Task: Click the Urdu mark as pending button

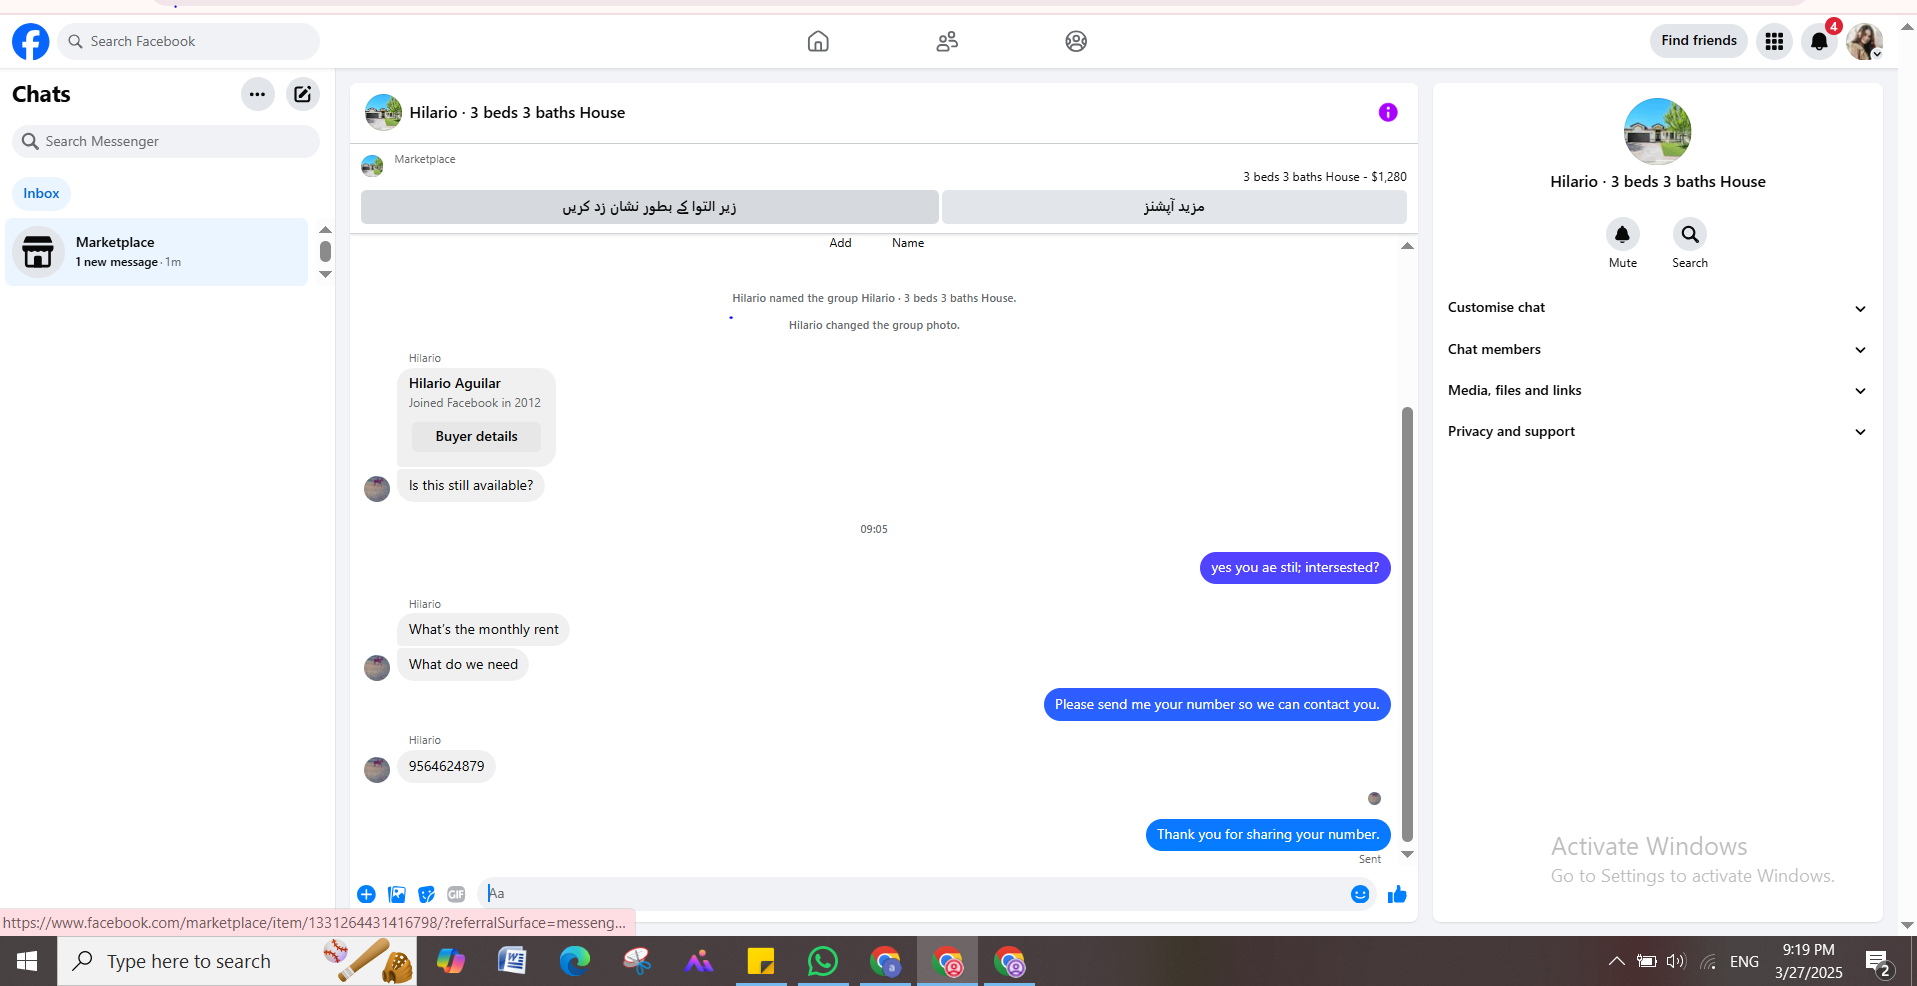Action: pyautogui.click(x=649, y=207)
